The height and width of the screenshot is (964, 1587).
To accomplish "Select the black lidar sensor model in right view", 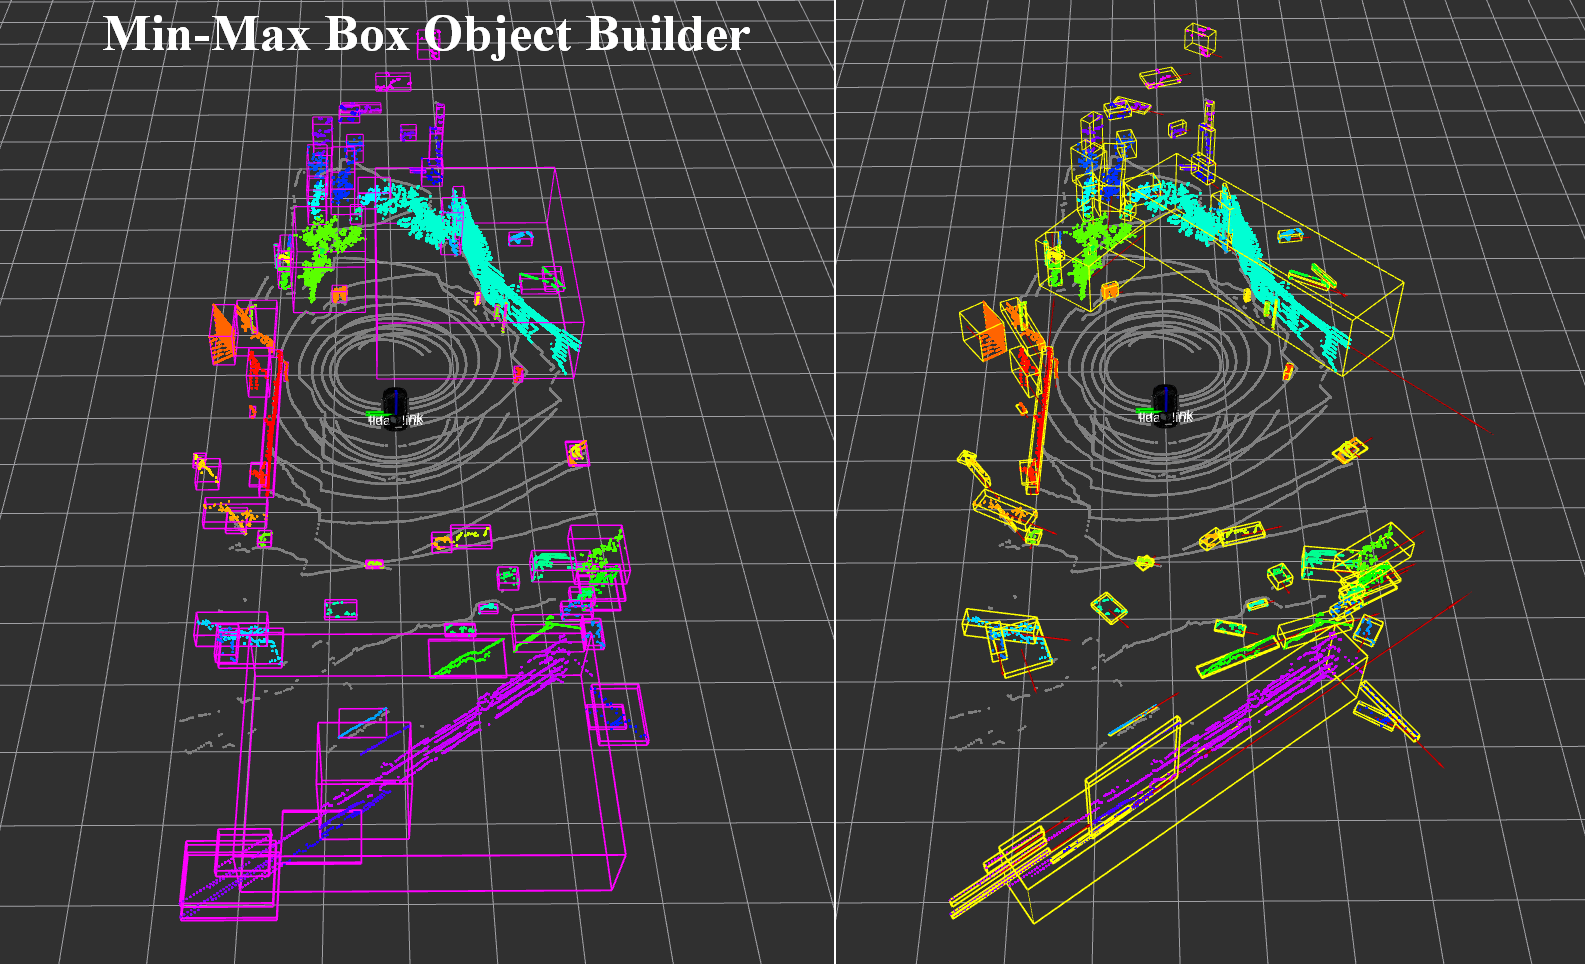I will 1164,405.
